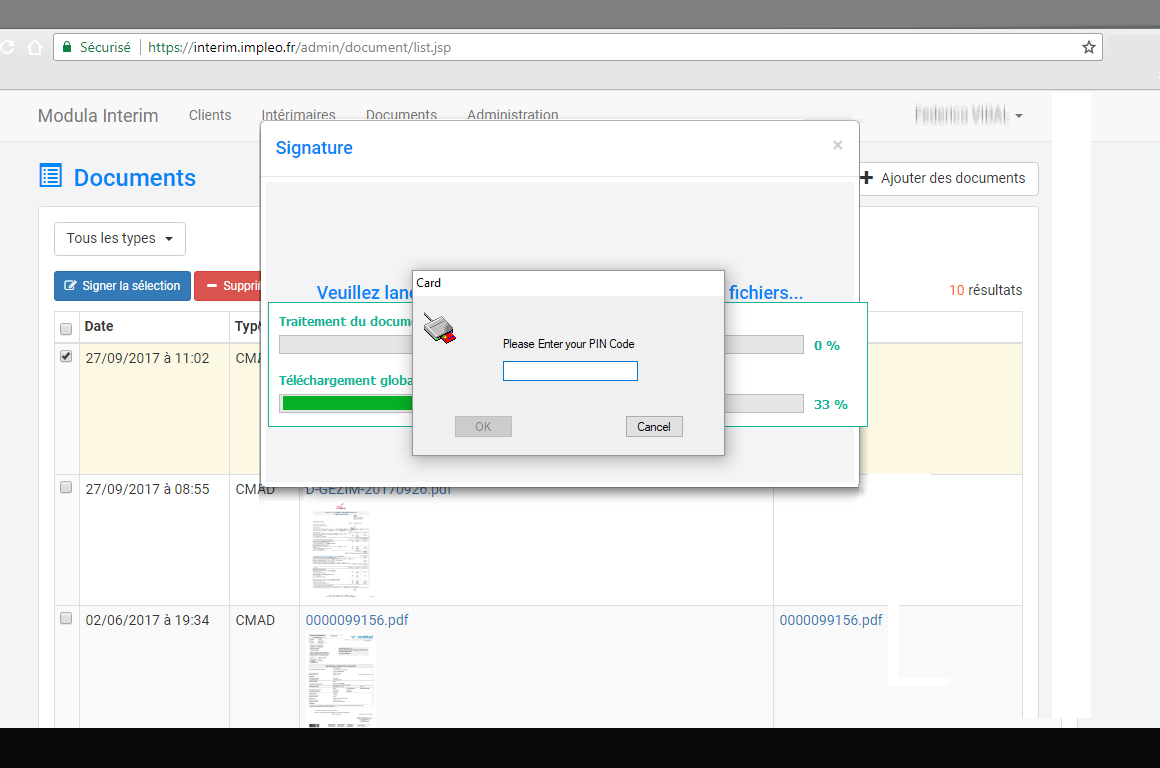Select the 02/06/2017 19:34 row checkbox
Screen dimensions: 1160x768
66,619
